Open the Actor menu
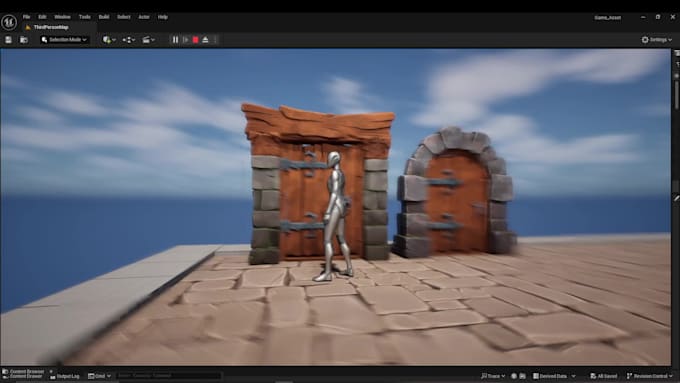Screen dimensions: 680x383 pyautogui.click(x=144, y=17)
